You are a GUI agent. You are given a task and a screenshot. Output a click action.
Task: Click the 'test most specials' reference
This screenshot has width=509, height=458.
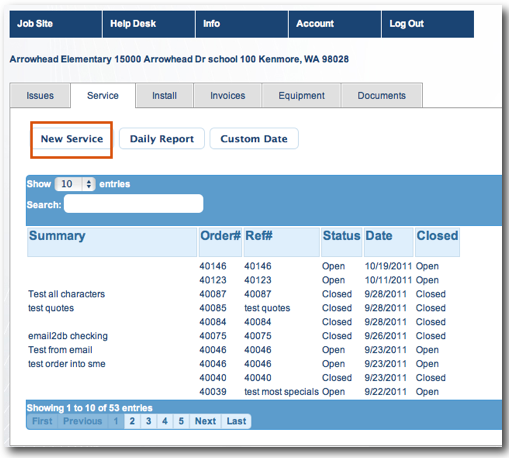[282, 392]
